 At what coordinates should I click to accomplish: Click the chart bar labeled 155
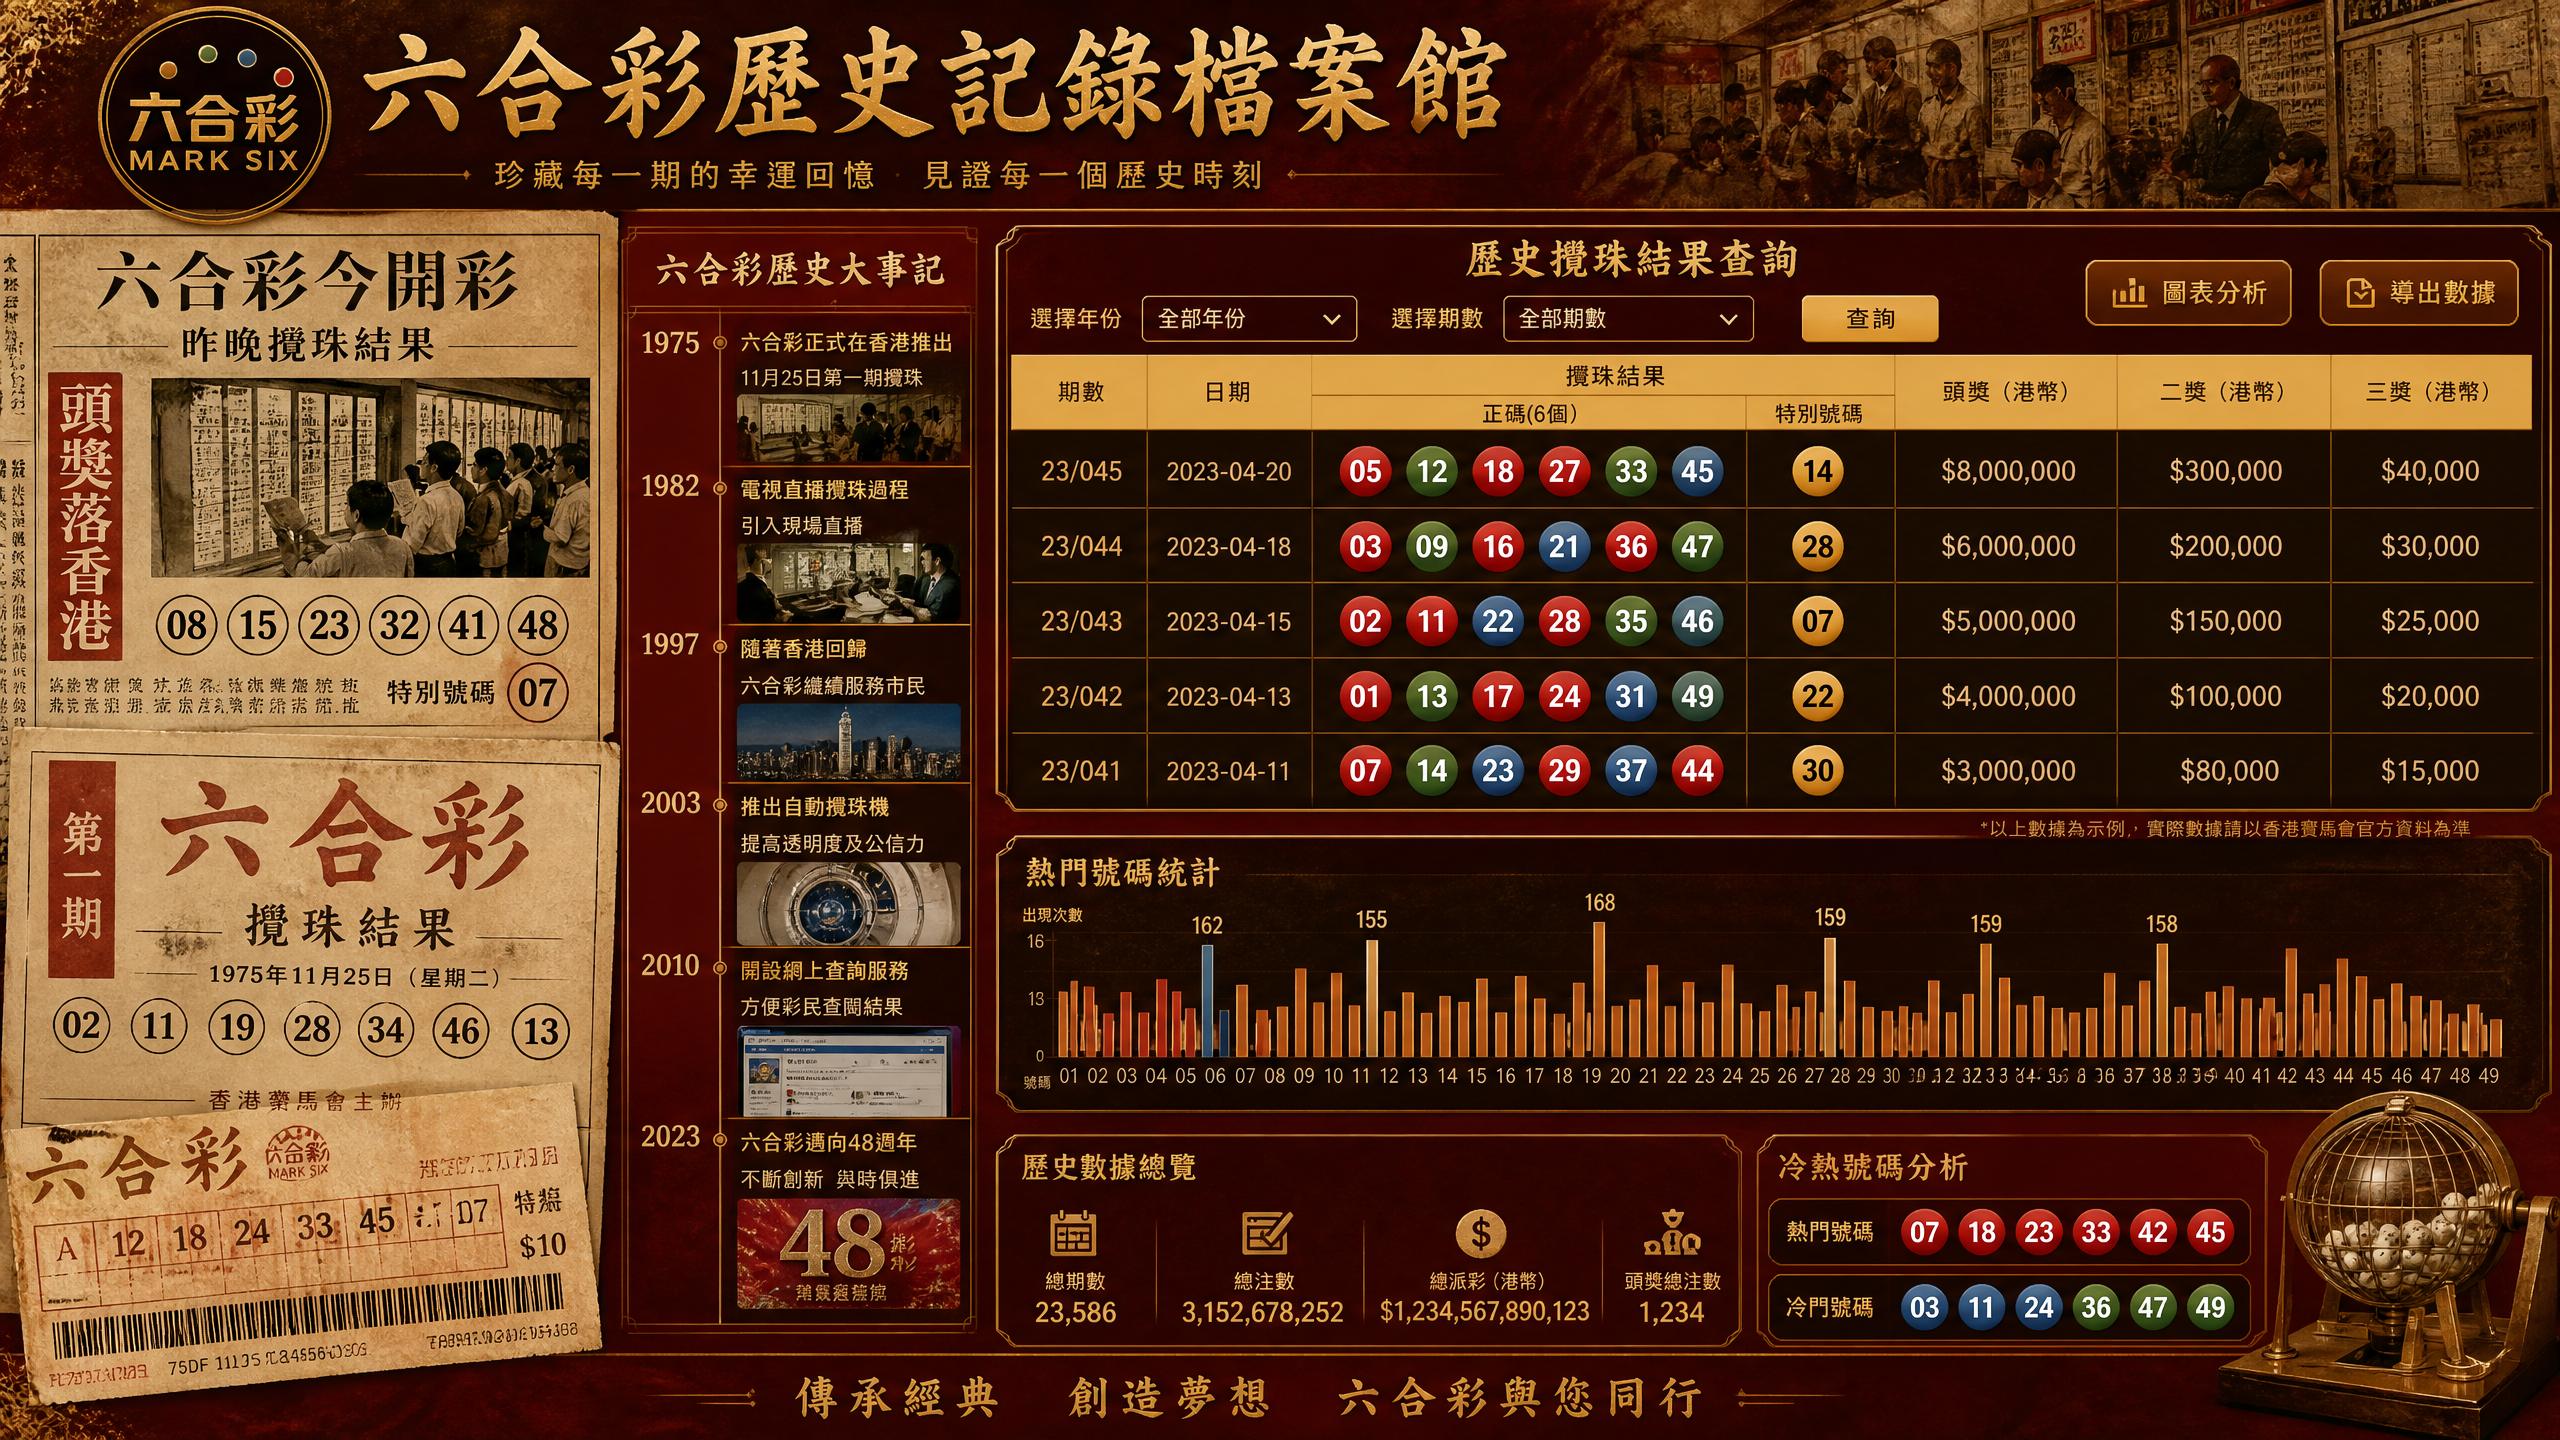tap(1372, 997)
